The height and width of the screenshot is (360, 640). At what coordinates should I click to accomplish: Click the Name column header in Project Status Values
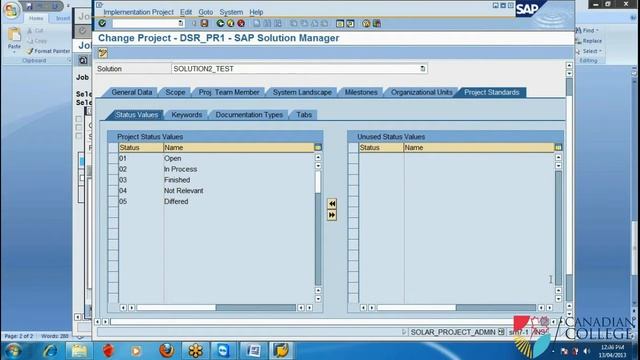239,147
